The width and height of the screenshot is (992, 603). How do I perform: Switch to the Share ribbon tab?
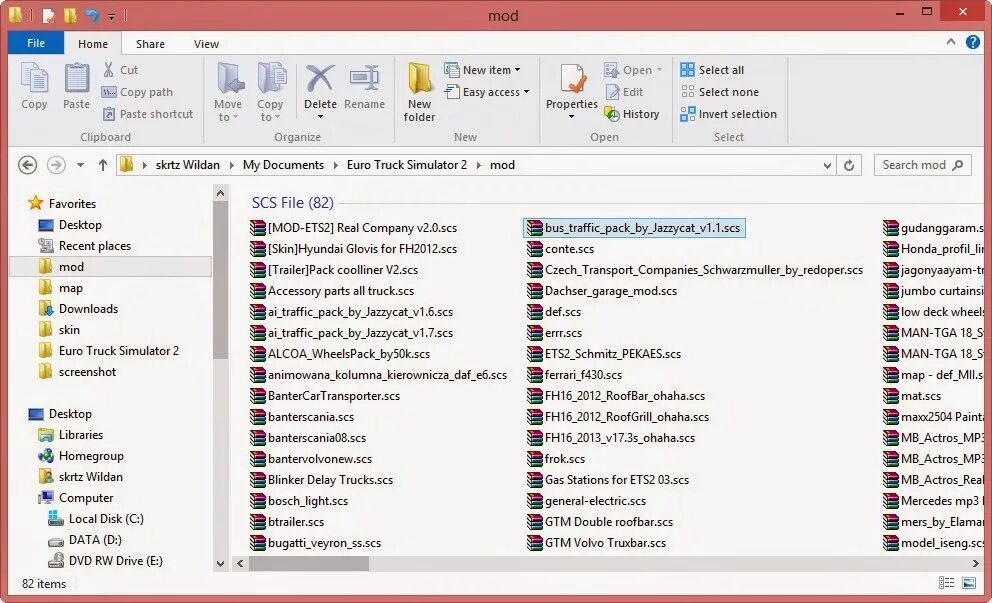(x=150, y=44)
